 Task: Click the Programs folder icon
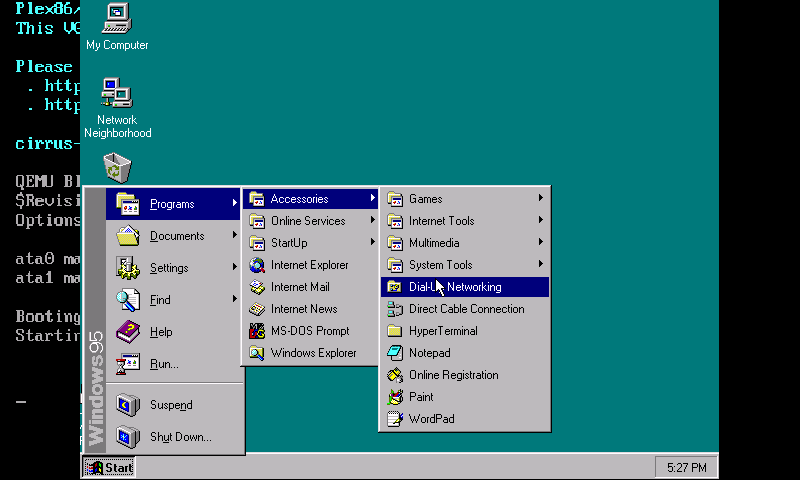(x=128, y=204)
